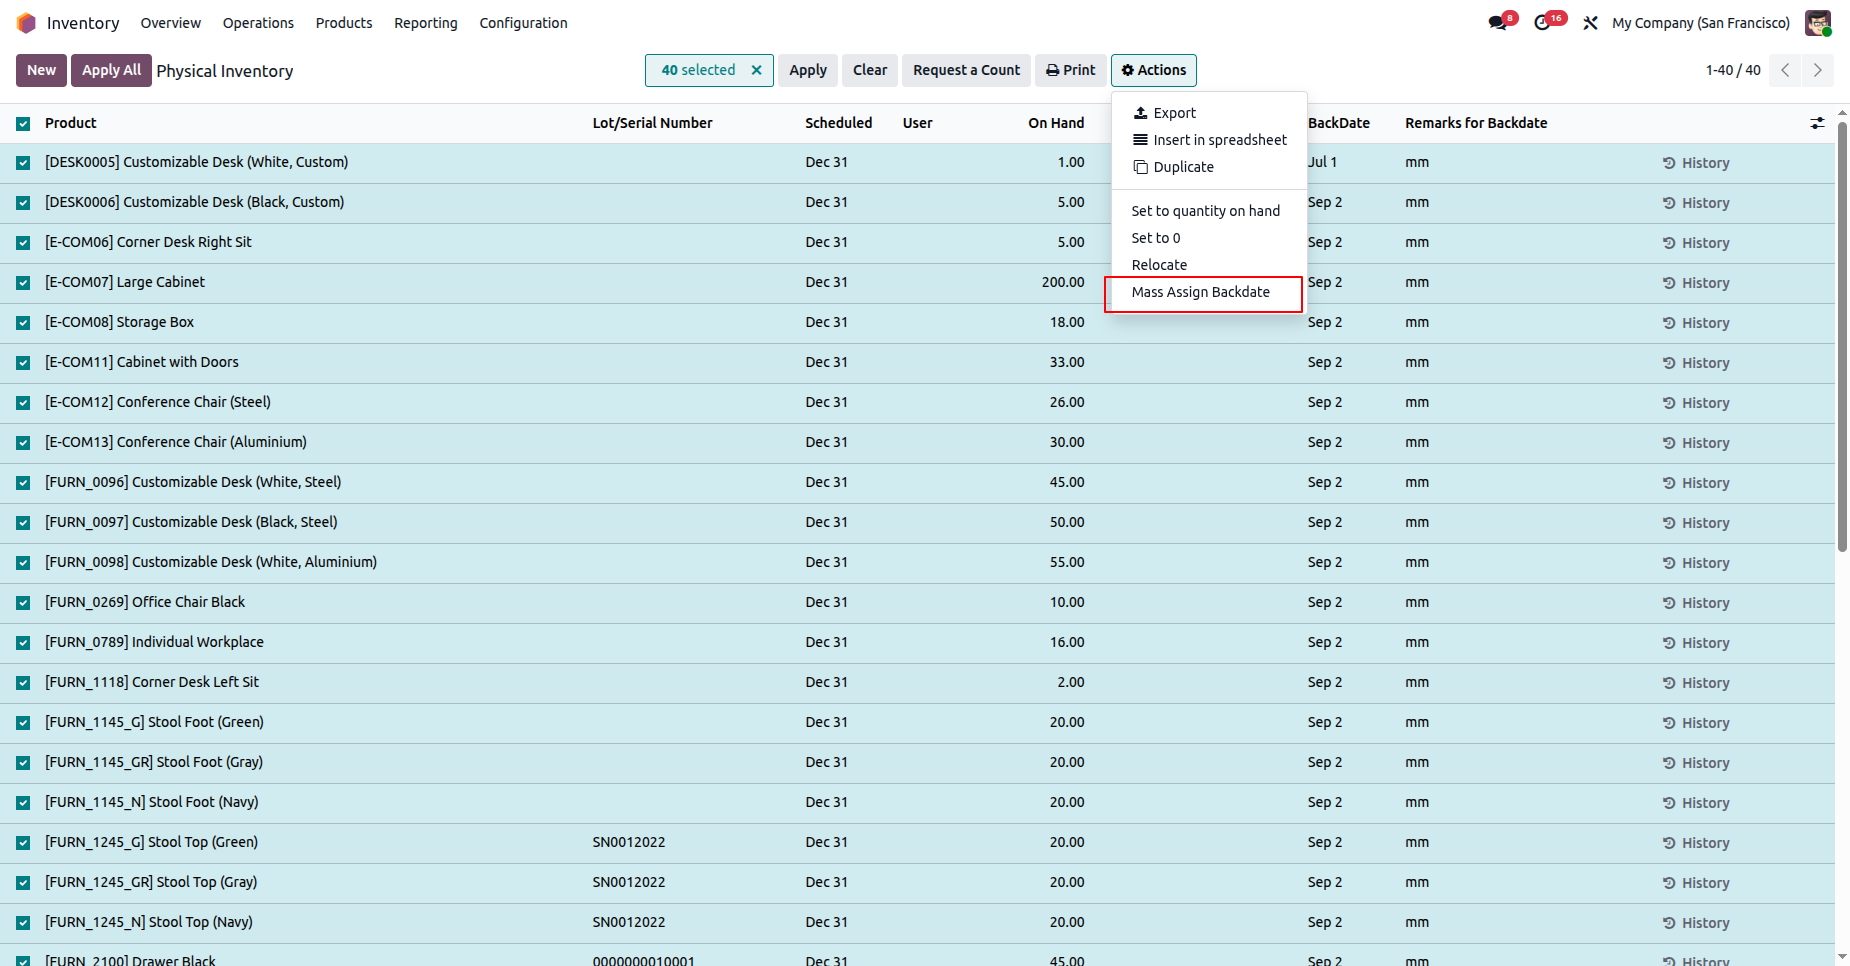Click the New button
The image size is (1850, 966).
tap(41, 70)
